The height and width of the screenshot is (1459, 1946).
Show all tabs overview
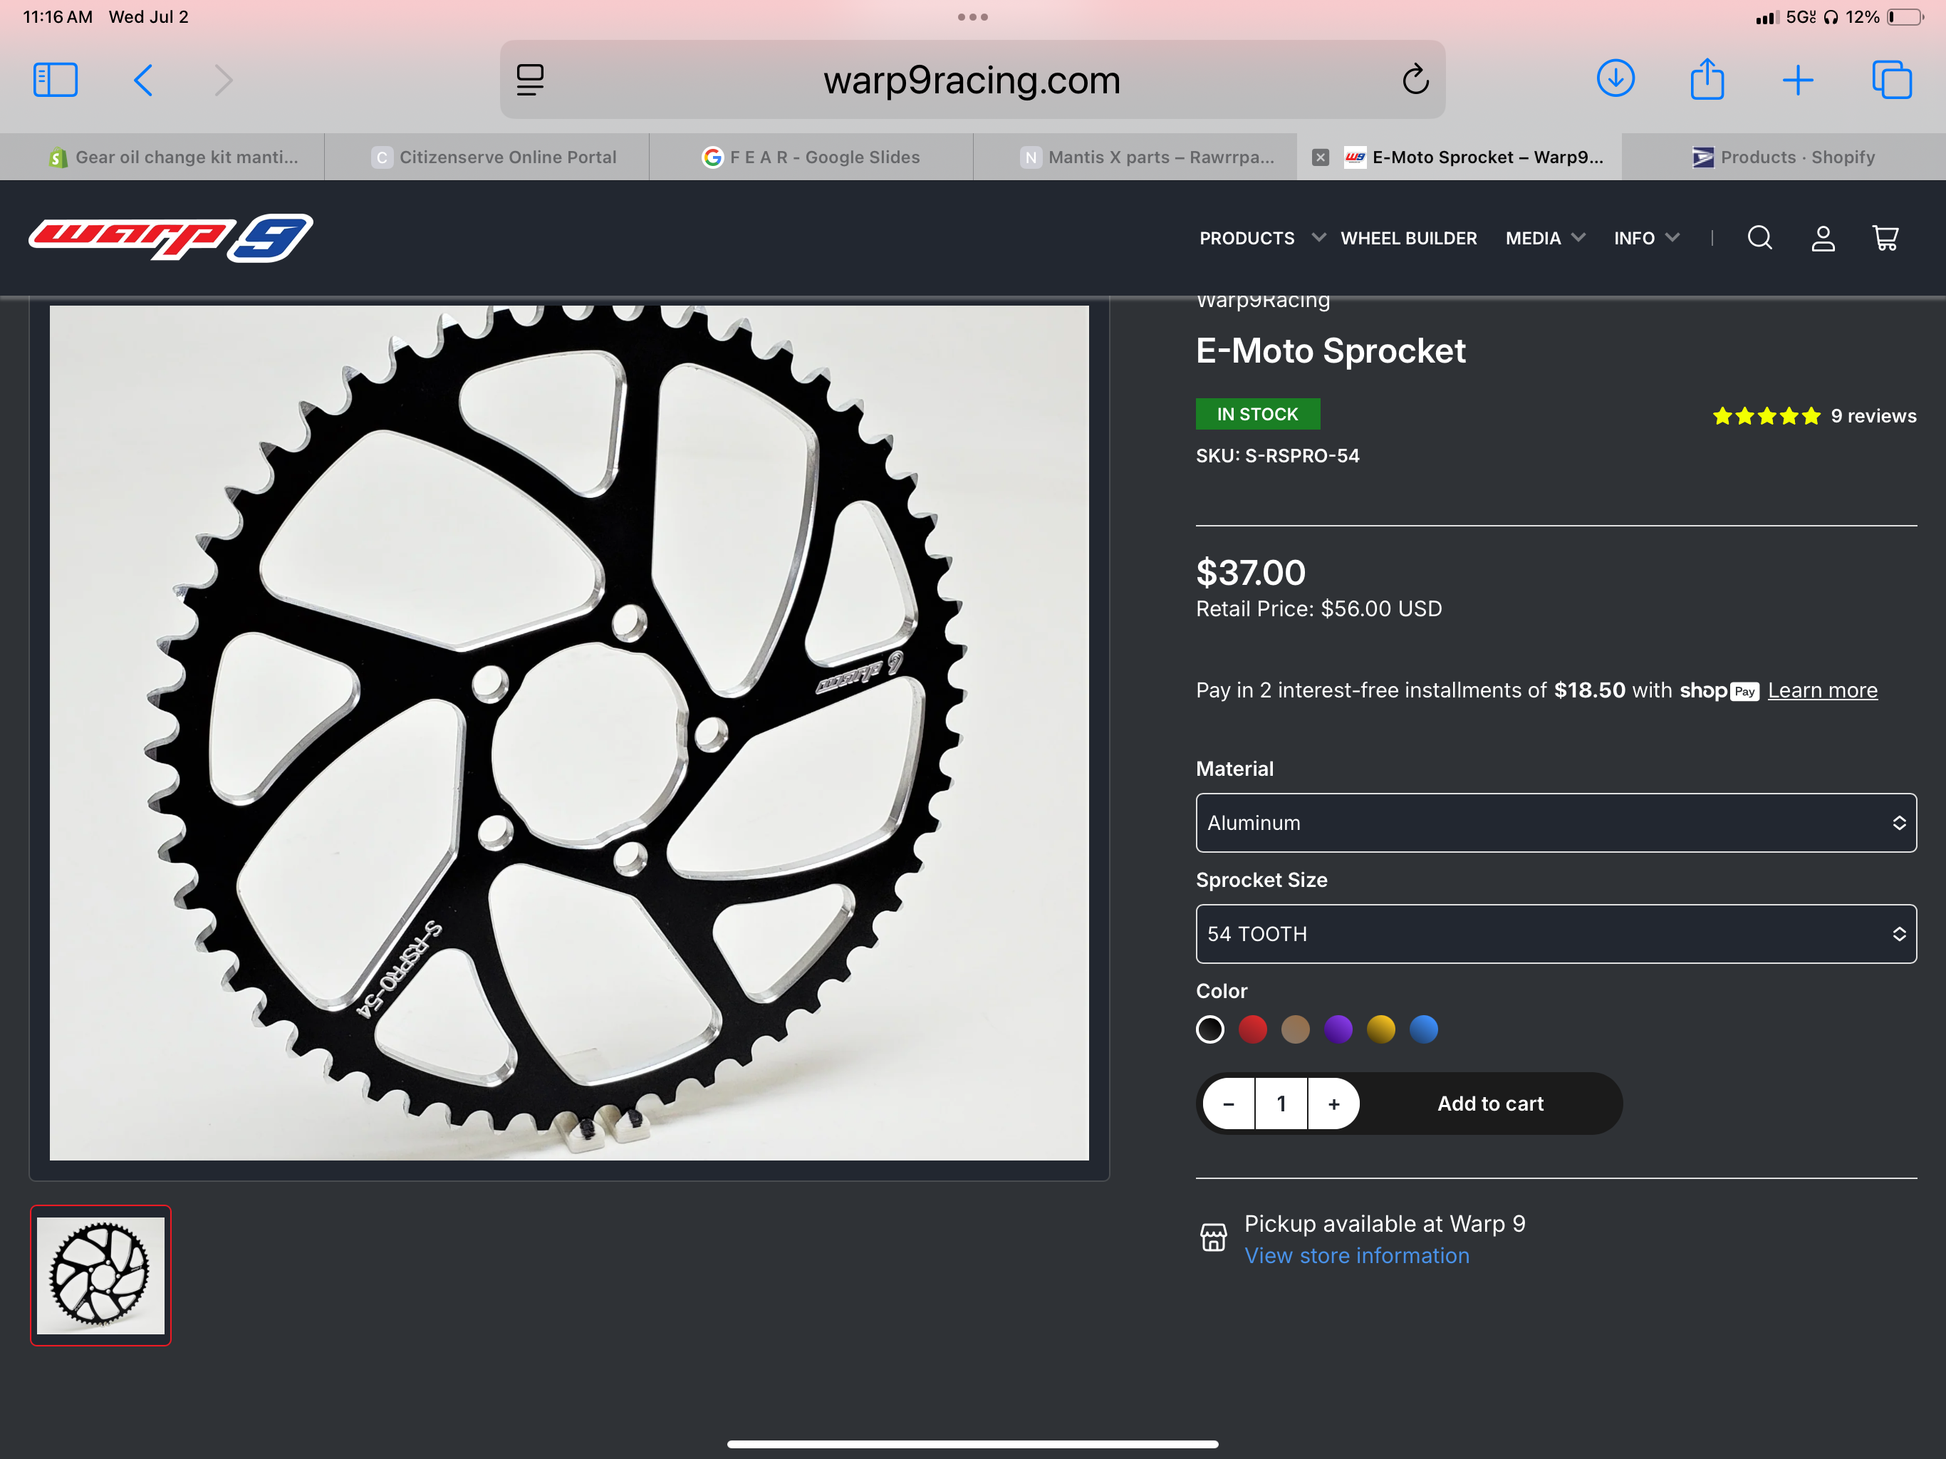(x=1891, y=80)
